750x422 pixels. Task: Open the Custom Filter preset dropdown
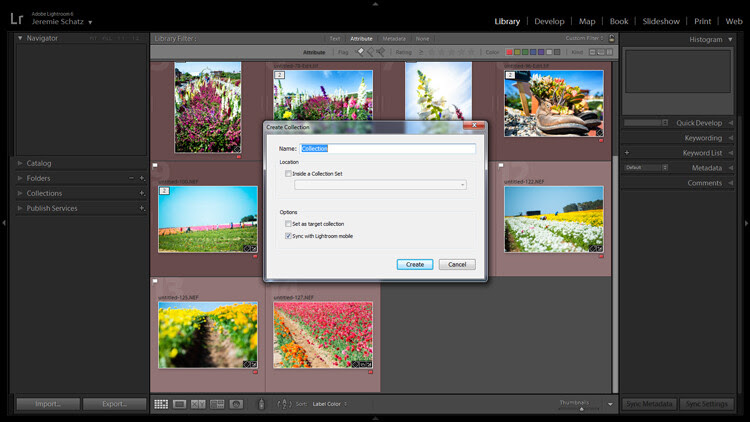click(x=585, y=38)
